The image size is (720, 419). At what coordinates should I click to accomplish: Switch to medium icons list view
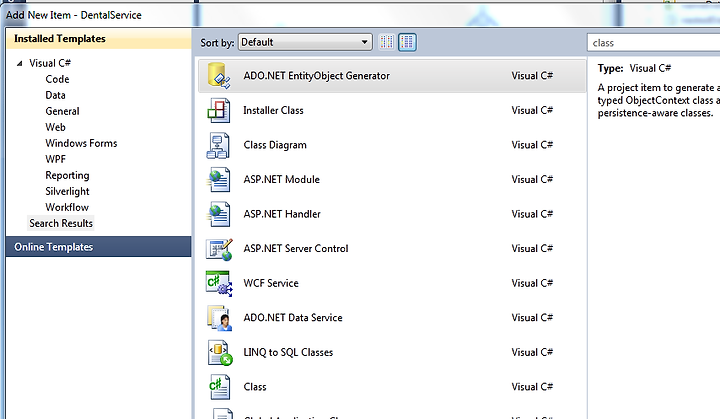407,42
